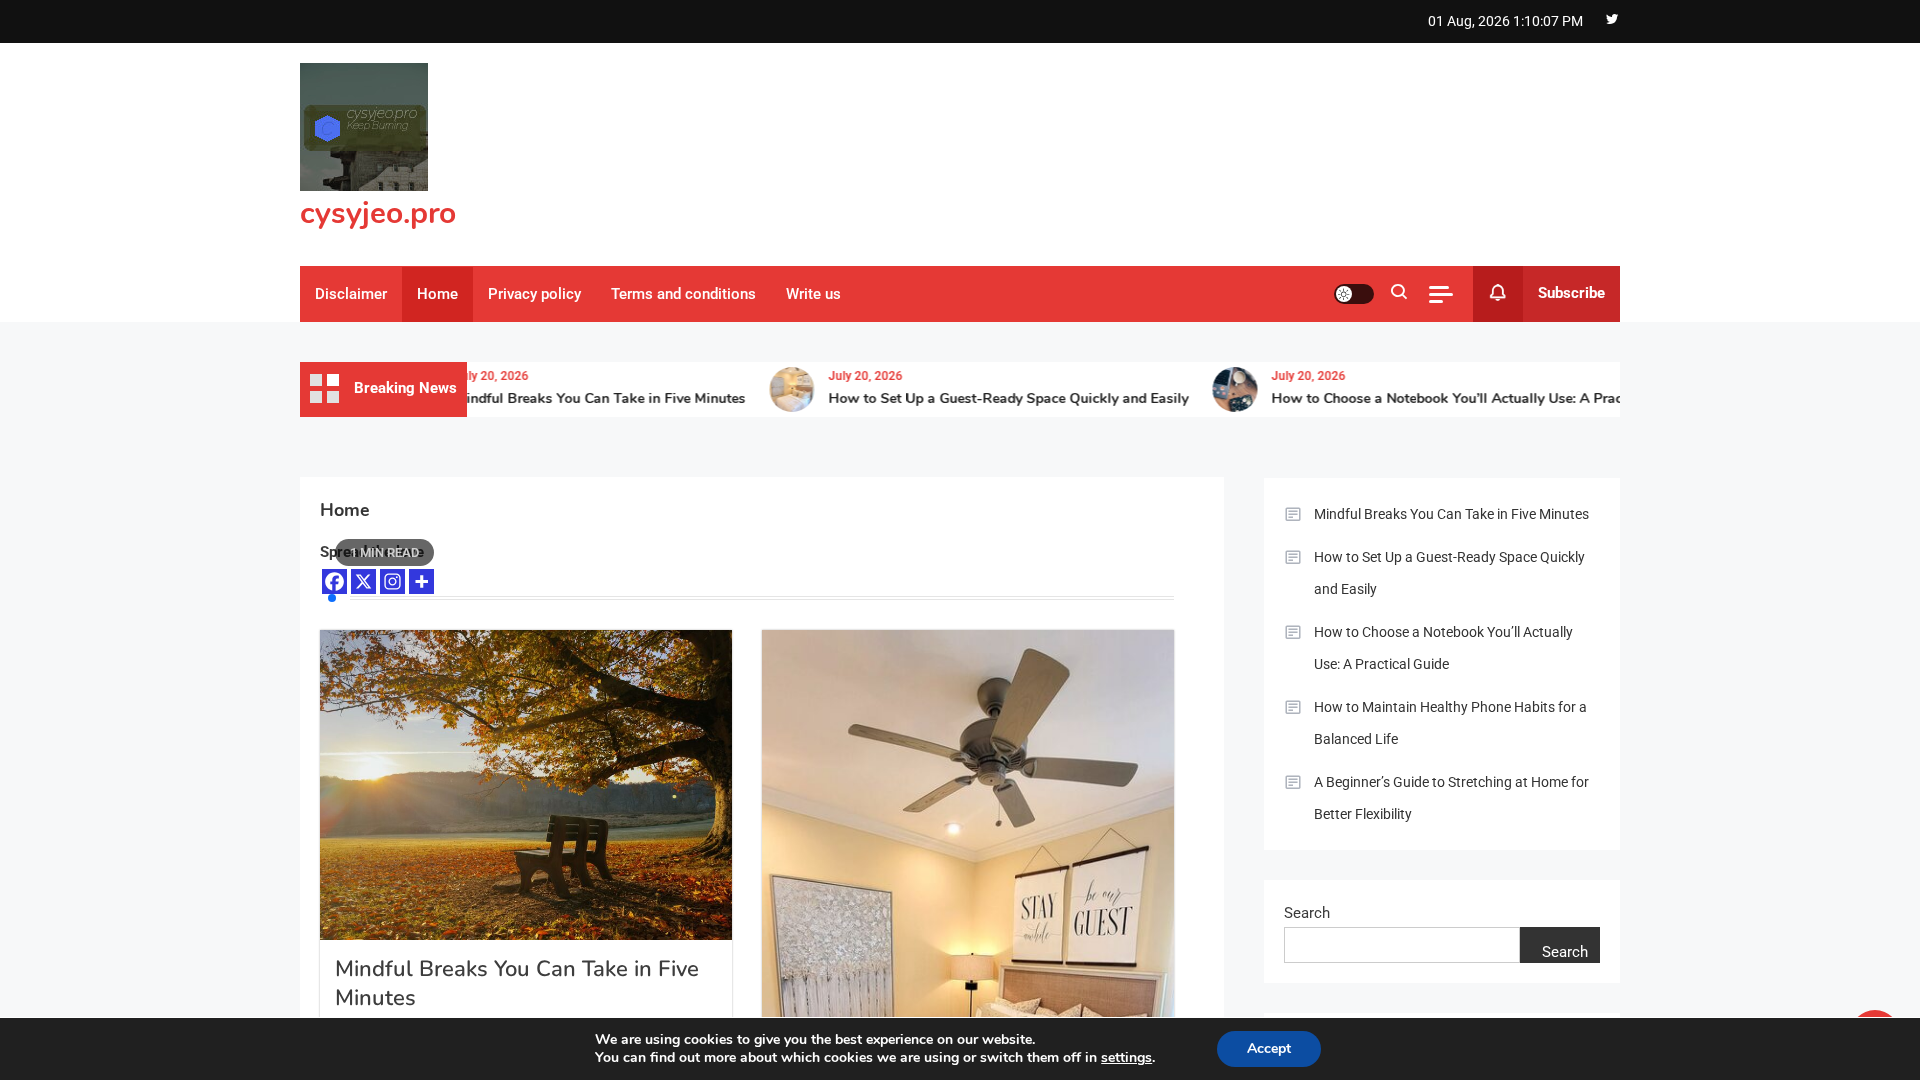The height and width of the screenshot is (1080, 1920).
Task: Click document icon beside Mindful Breaks sidebar link
Action: point(1293,514)
